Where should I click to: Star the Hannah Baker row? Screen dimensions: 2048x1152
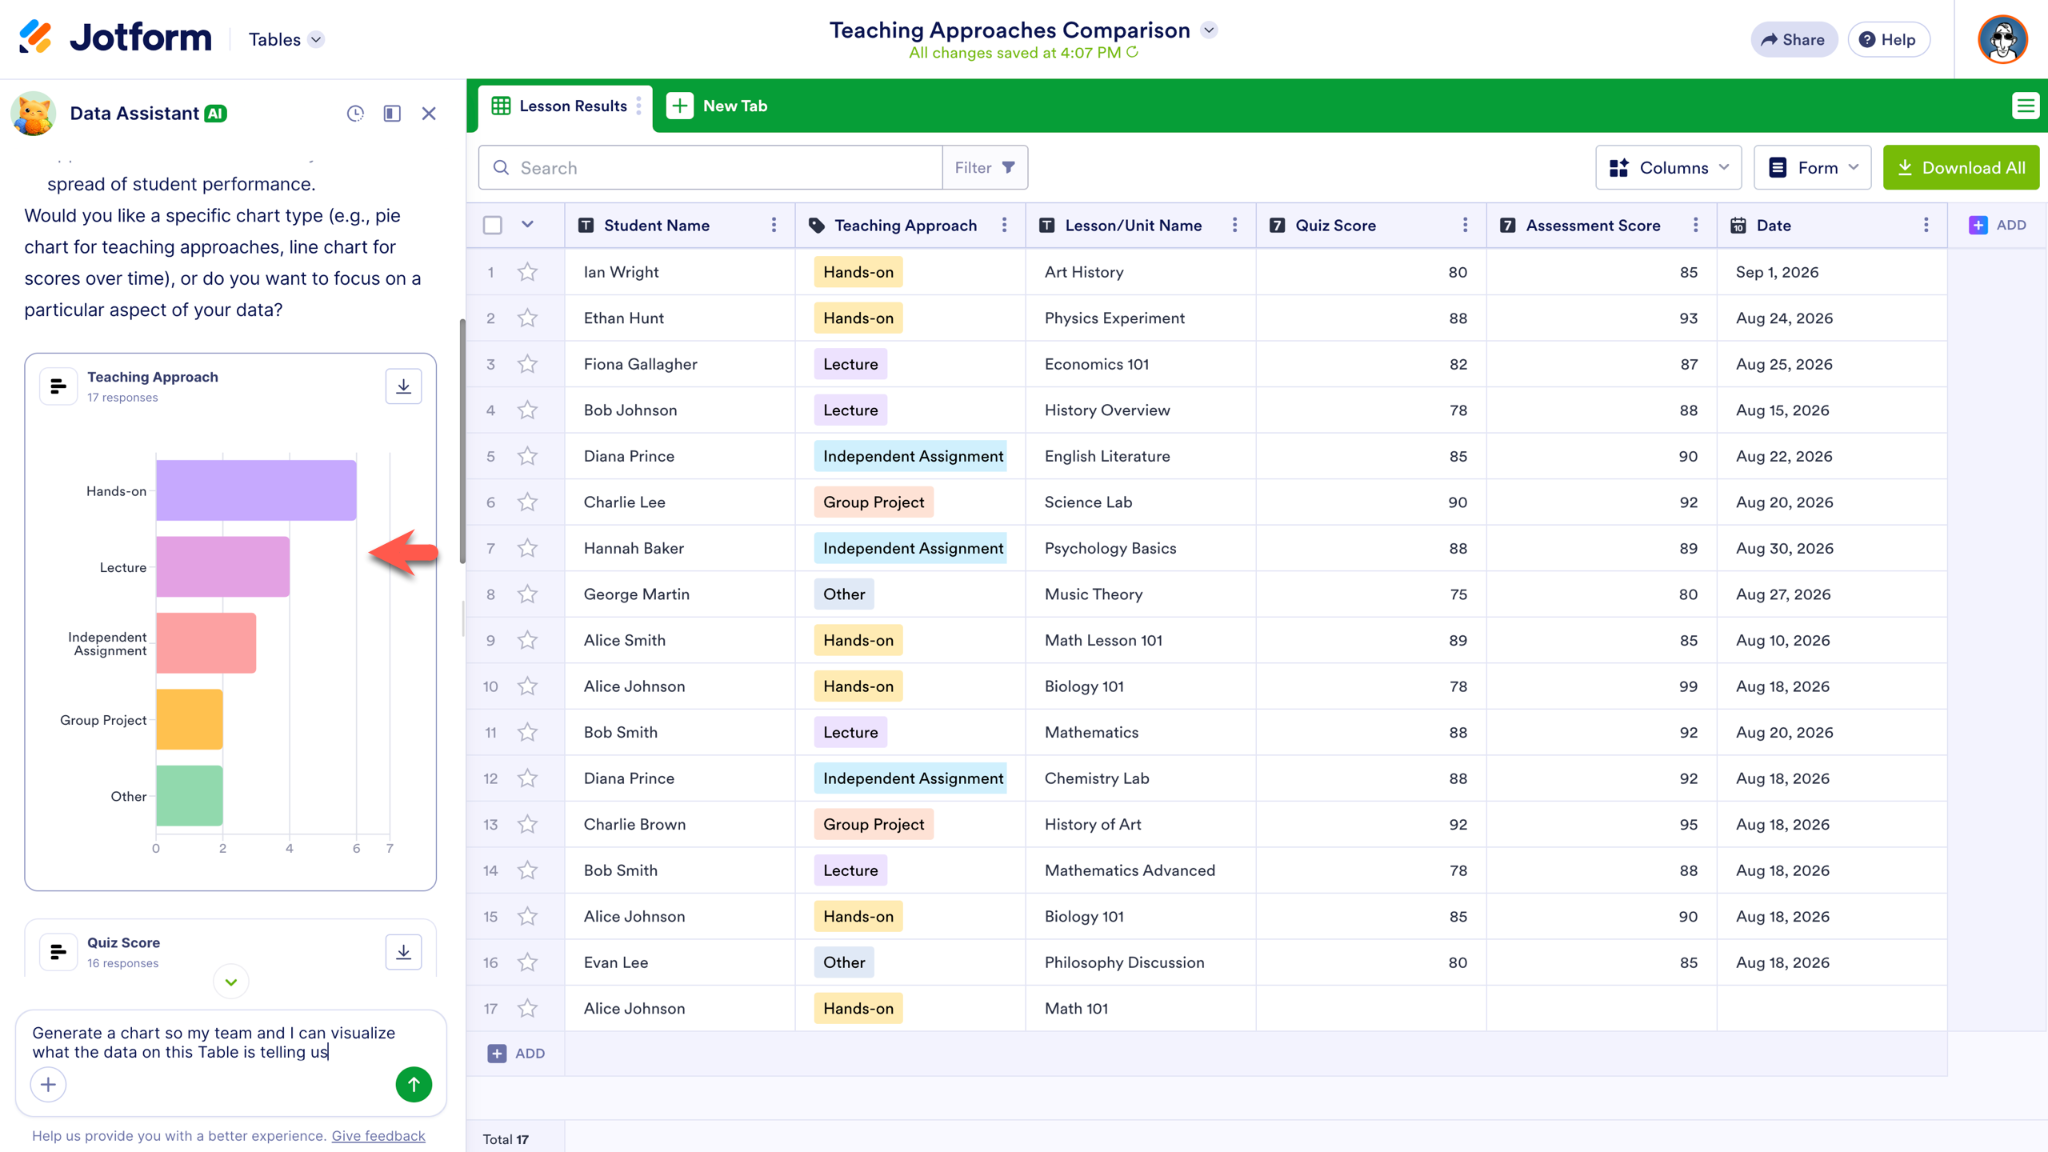(x=527, y=548)
